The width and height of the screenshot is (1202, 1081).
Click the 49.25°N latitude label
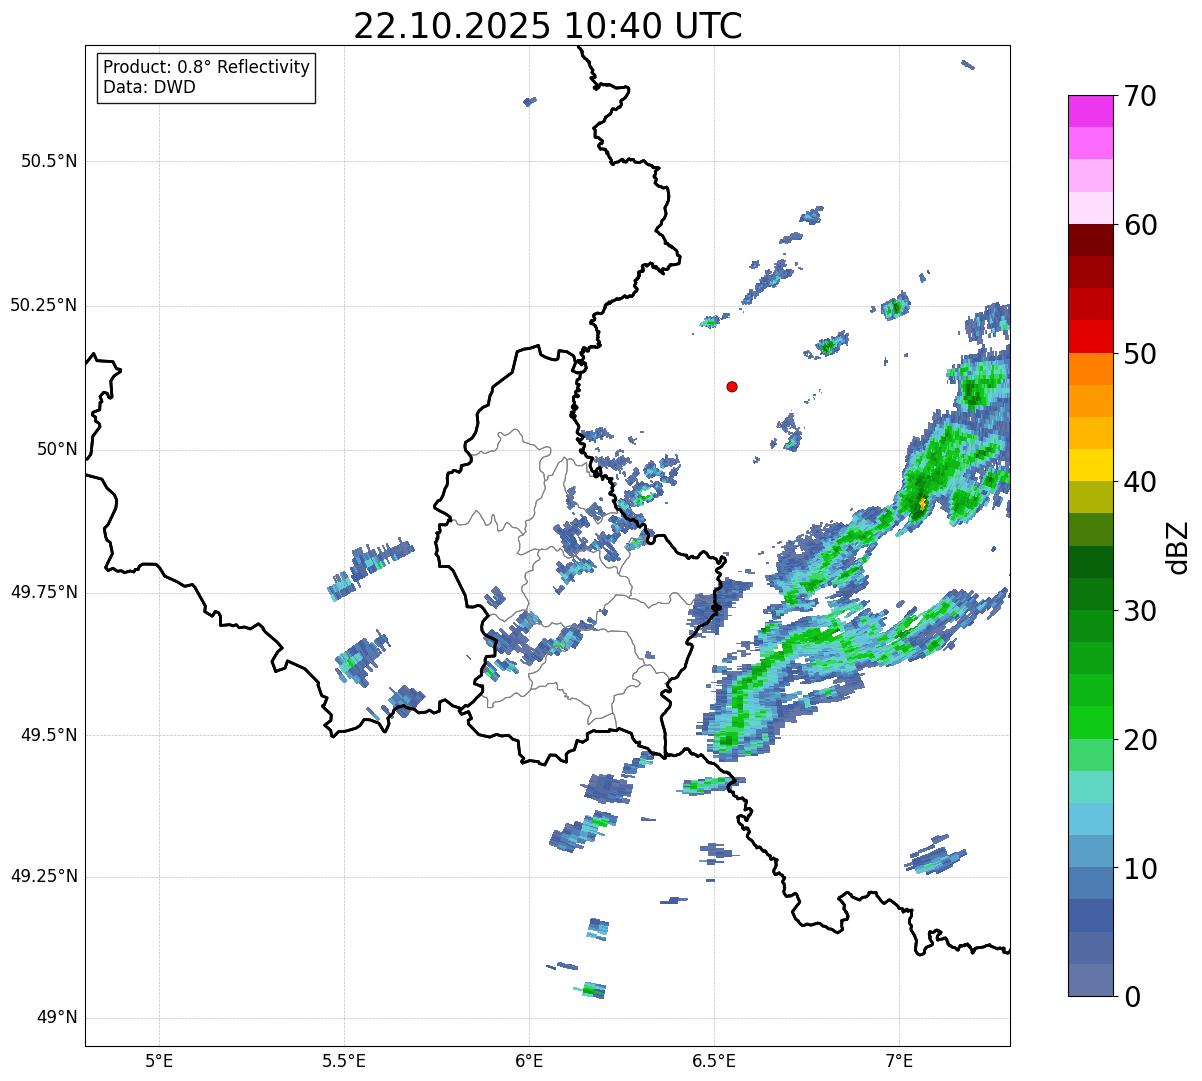tap(44, 876)
